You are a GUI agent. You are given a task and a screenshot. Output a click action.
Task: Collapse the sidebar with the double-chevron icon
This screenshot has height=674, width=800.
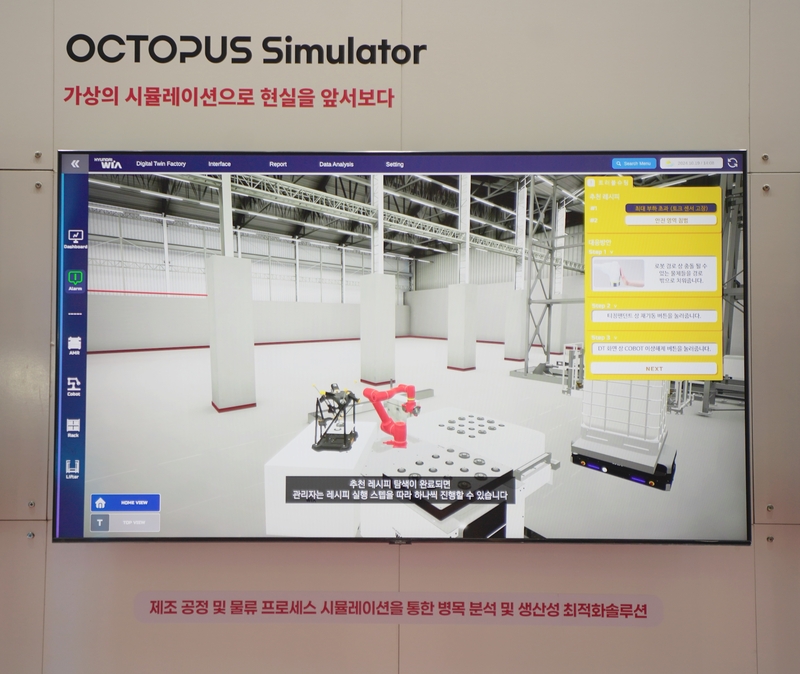pos(73,164)
